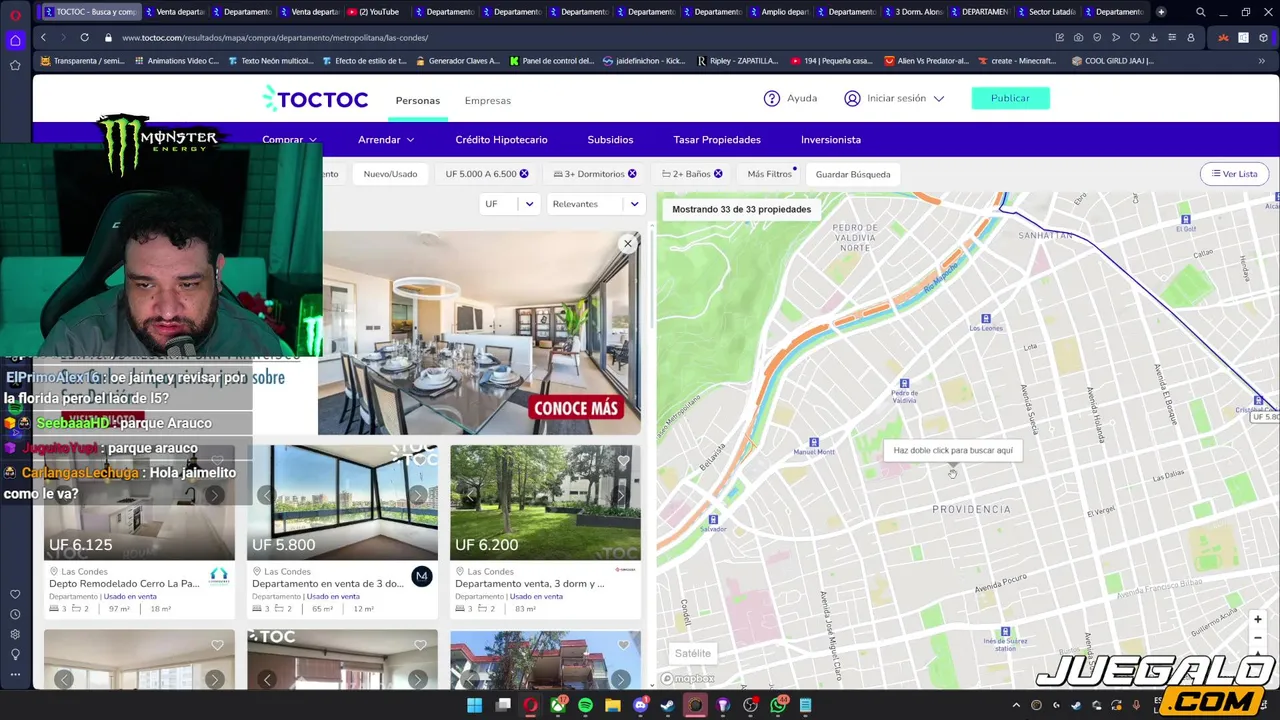Viewport: 1280px width, 720px height.
Task: Toggle the Nuevo/Usado filter
Action: tap(390, 174)
